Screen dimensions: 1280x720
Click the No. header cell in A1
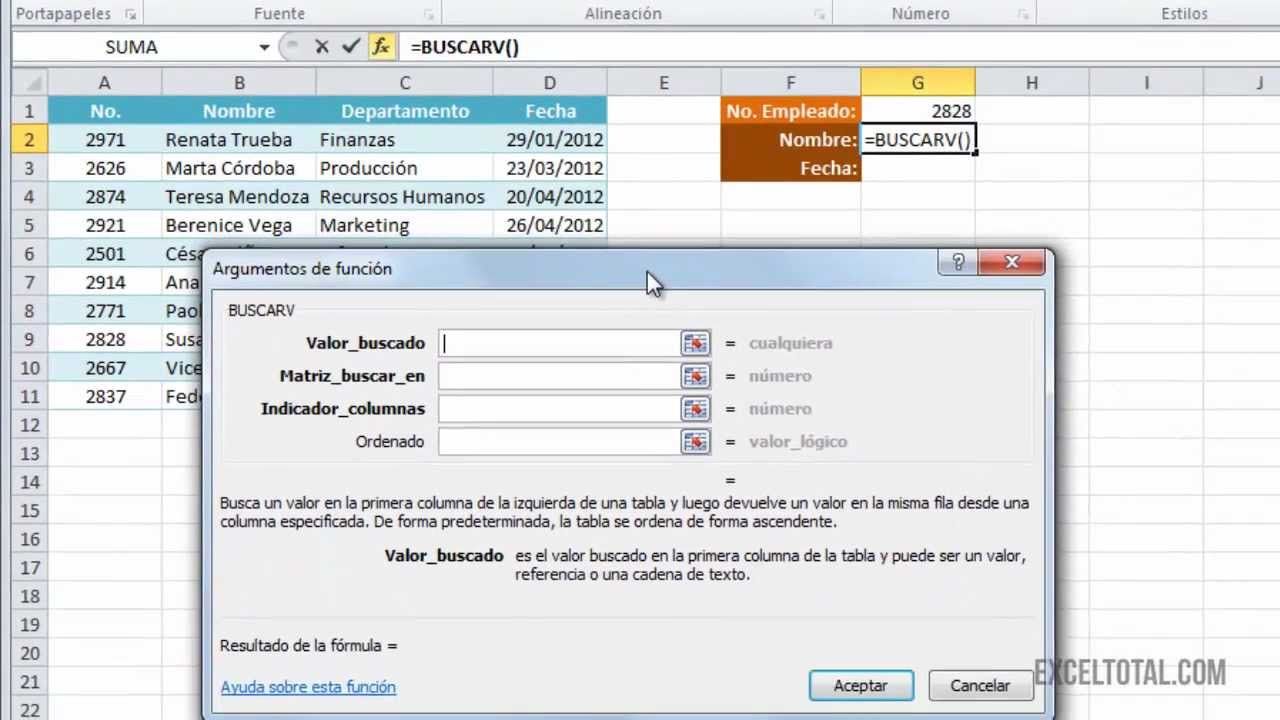click(104, 111)
